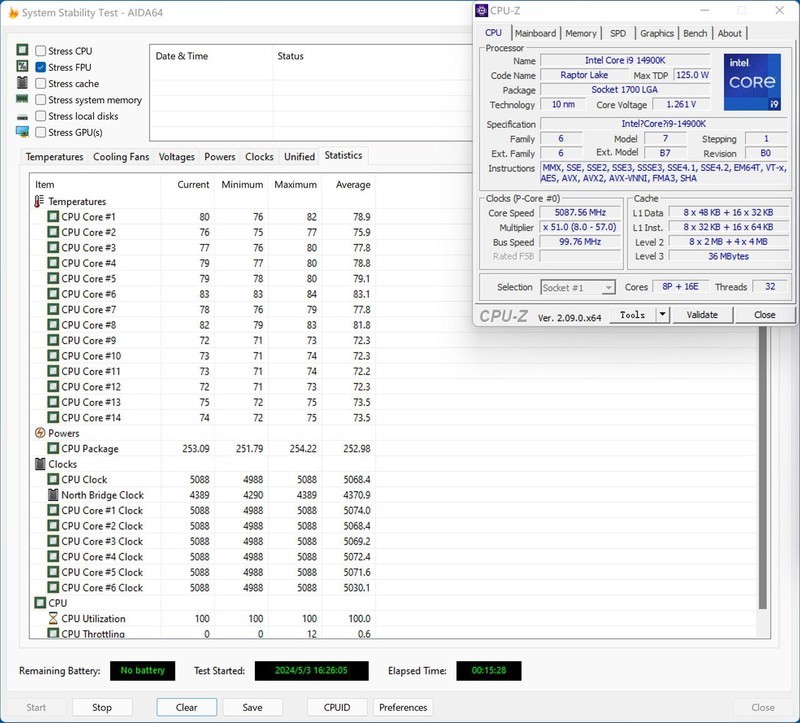Screen dimensions: 800x723
Task: Click the Temperatures thermometer icon in Statistics
Action: coord(39,201)
